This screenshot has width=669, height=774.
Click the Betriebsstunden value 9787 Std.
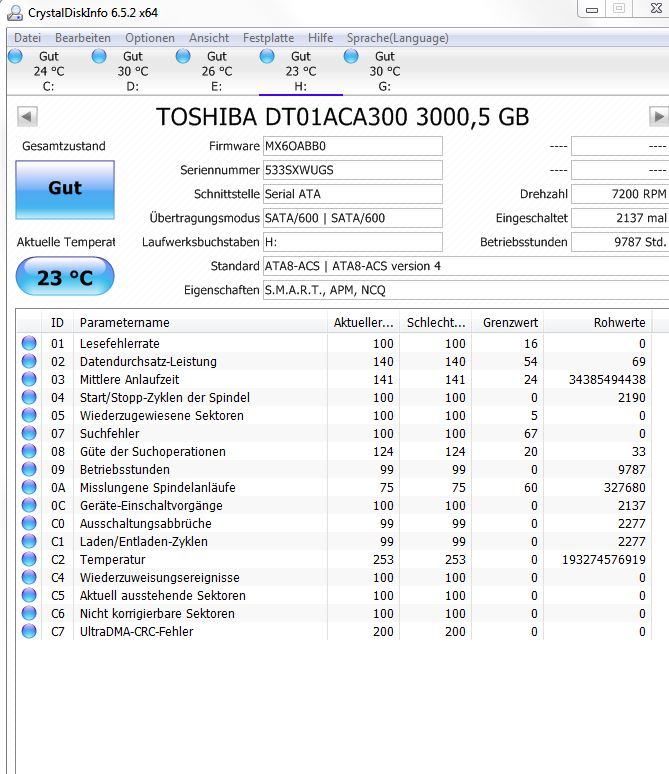click(620, 242)
